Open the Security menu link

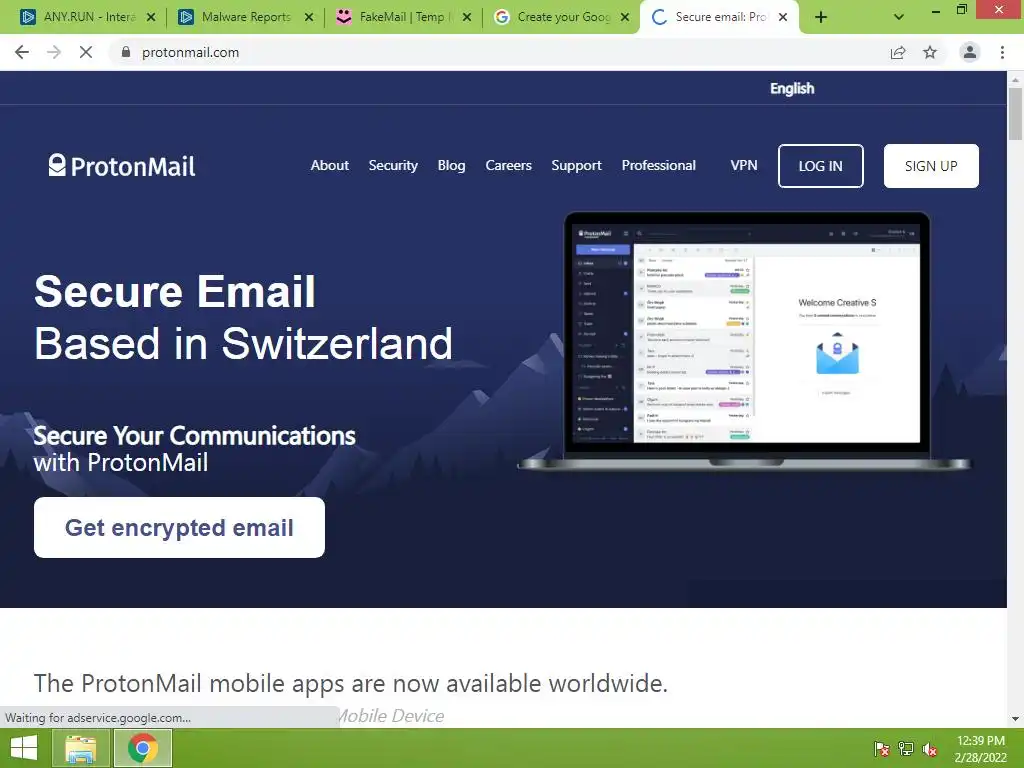pyautogui.click(x=393, y=165)
